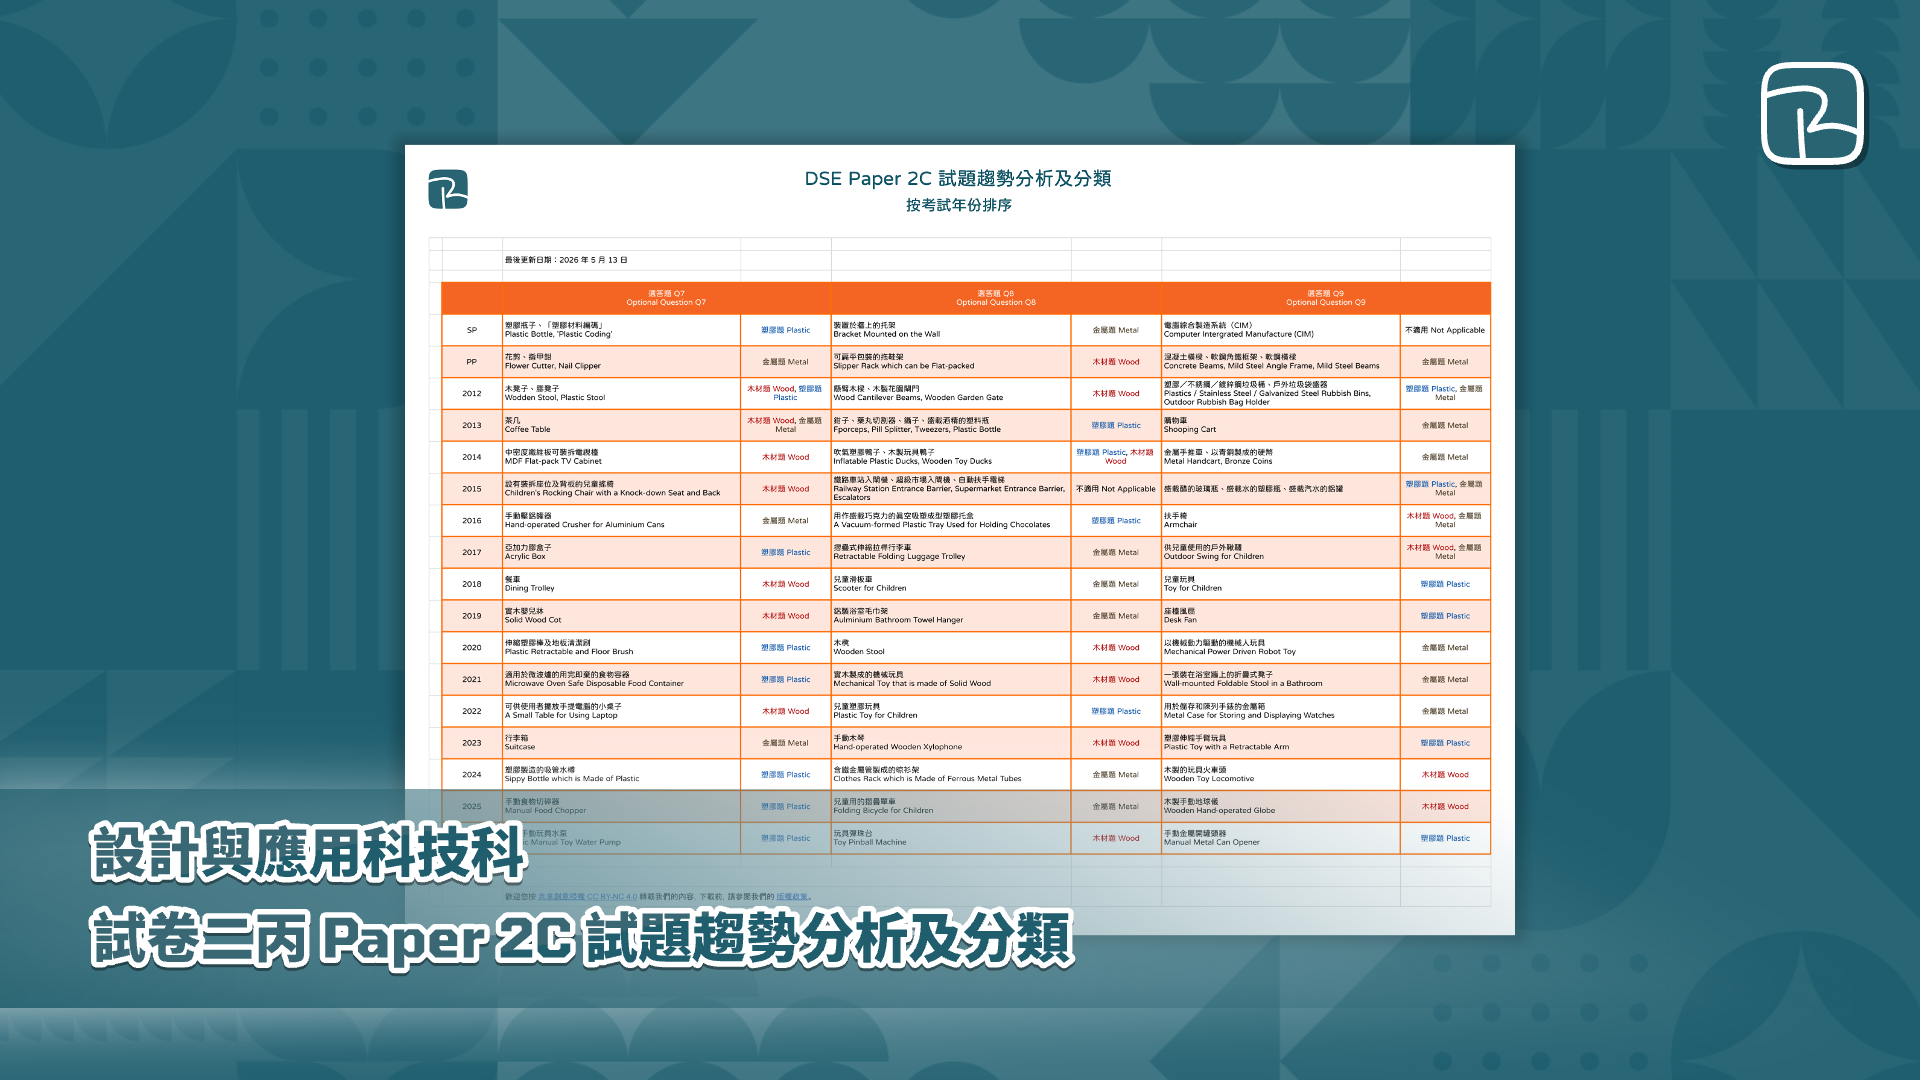Select the Optional Question Q9 column header

coord(1326,298)
